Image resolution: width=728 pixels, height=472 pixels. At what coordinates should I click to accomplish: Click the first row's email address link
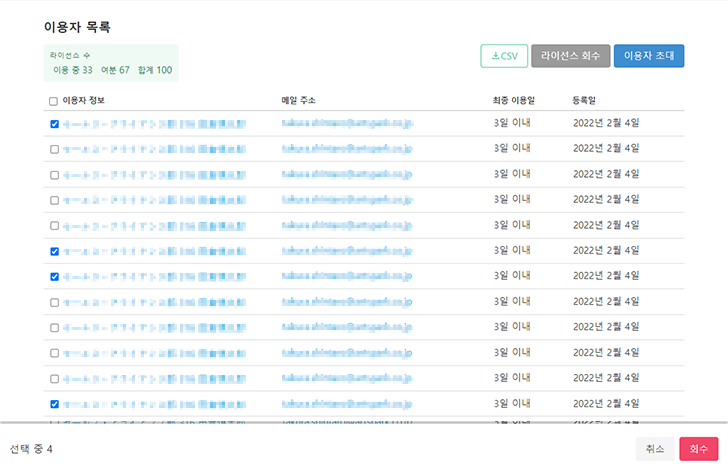tap(346, 125)
